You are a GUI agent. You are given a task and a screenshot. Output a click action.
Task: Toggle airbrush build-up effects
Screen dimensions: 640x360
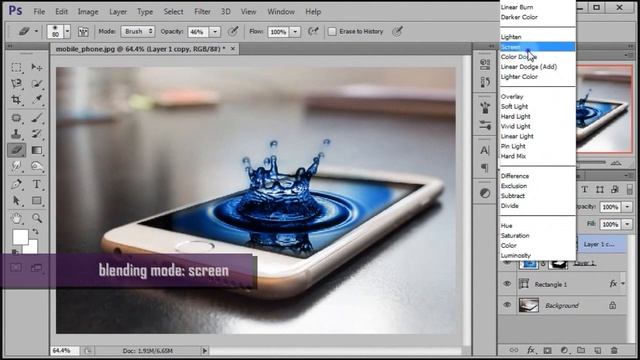pos(313,31)
